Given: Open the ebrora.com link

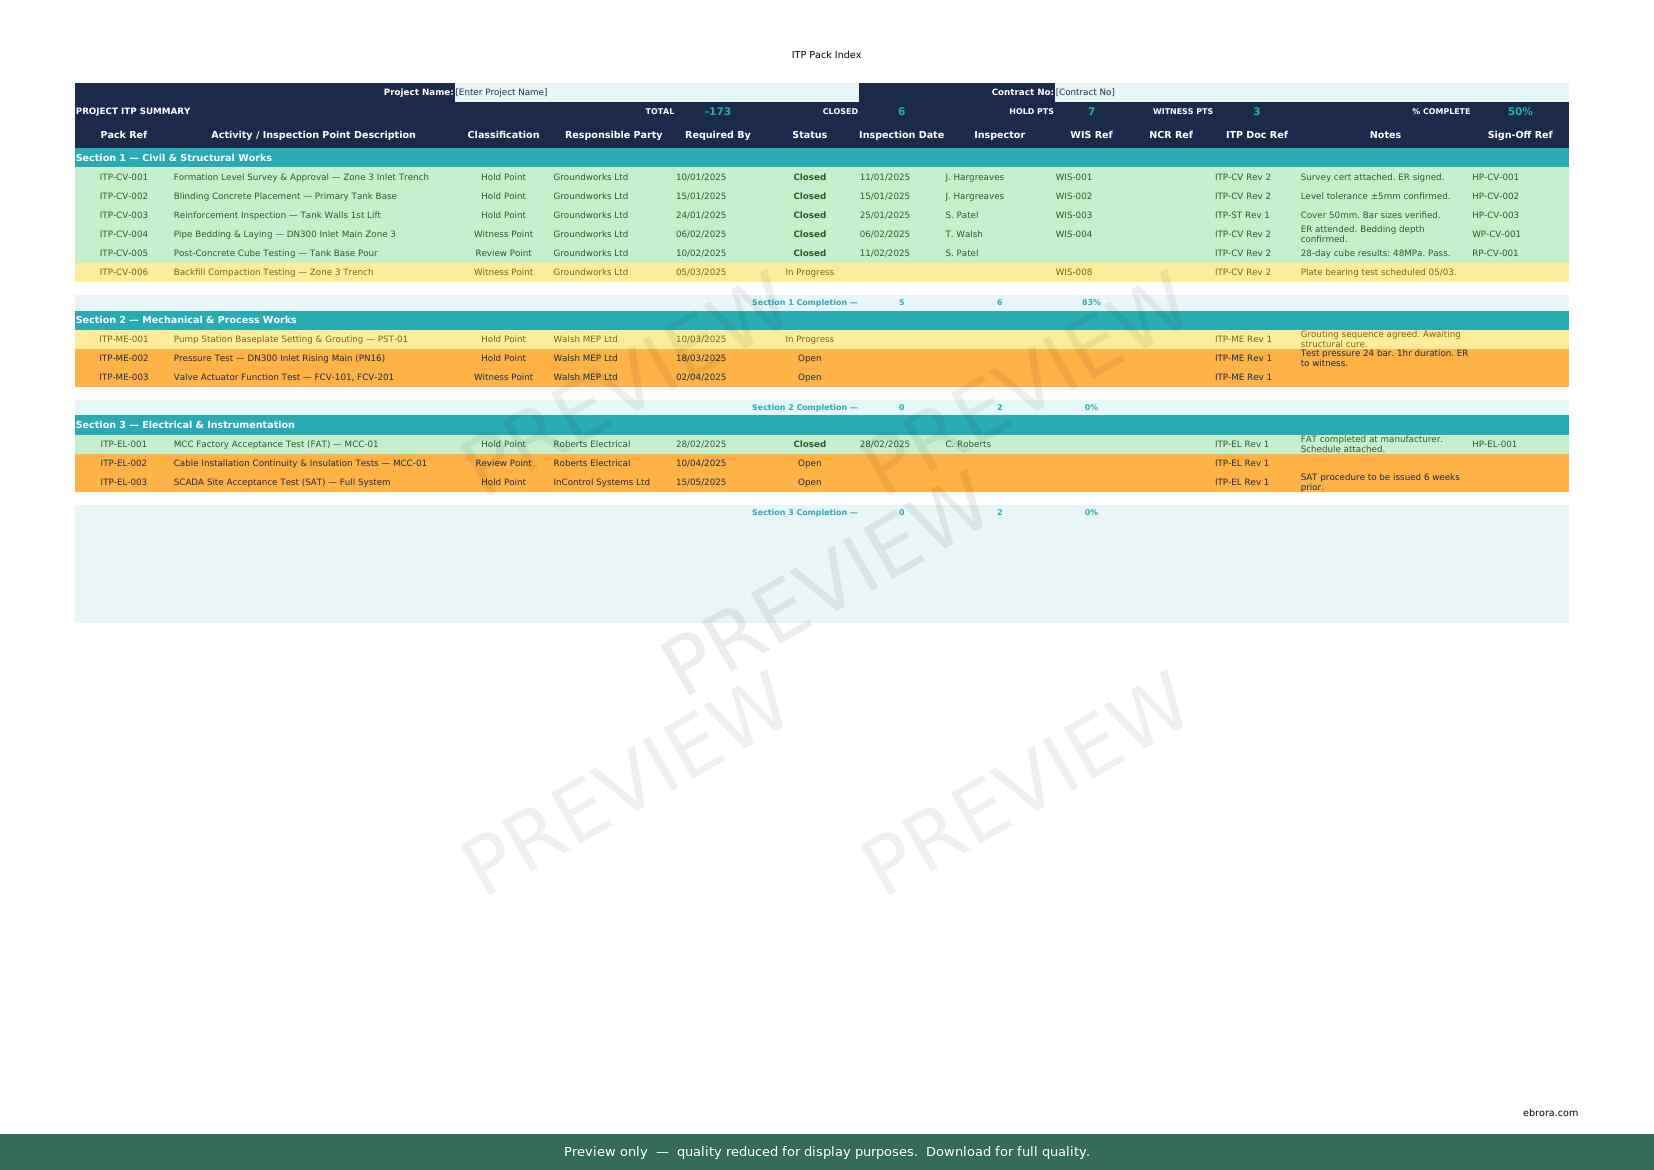Looking at the screenshot, I should (x=1549, y=1113).
